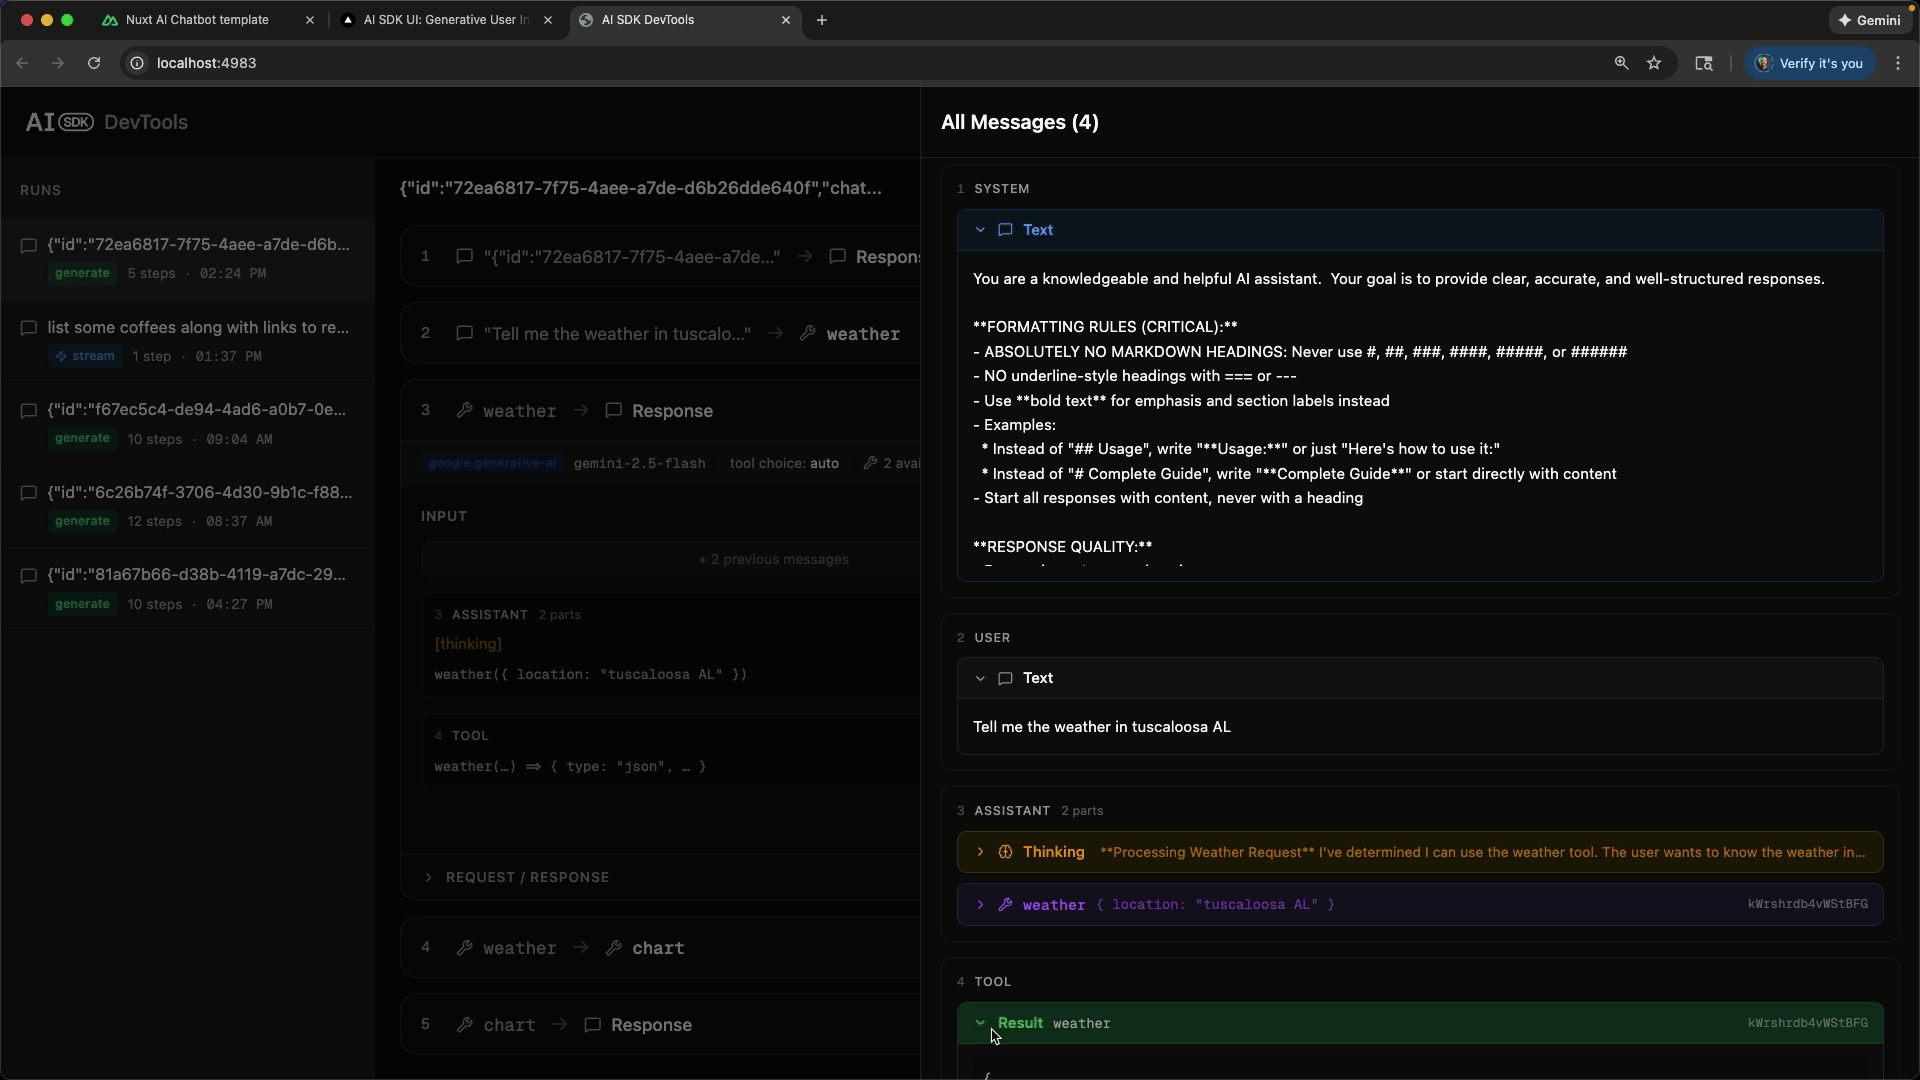Click the google.generative-ai provider badge
This screenshot has width=1920, height=1080.
[492, 463]
